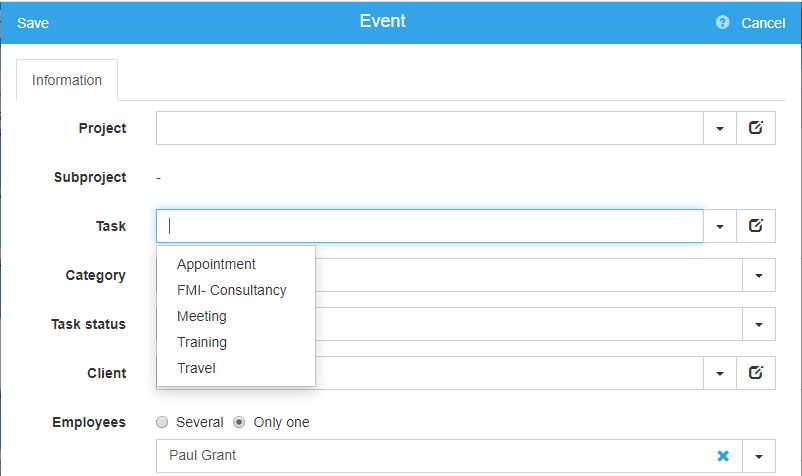Viewport: 802px width, 476px height.
Task: Focus the Project input field
Action: click(430, 128)
